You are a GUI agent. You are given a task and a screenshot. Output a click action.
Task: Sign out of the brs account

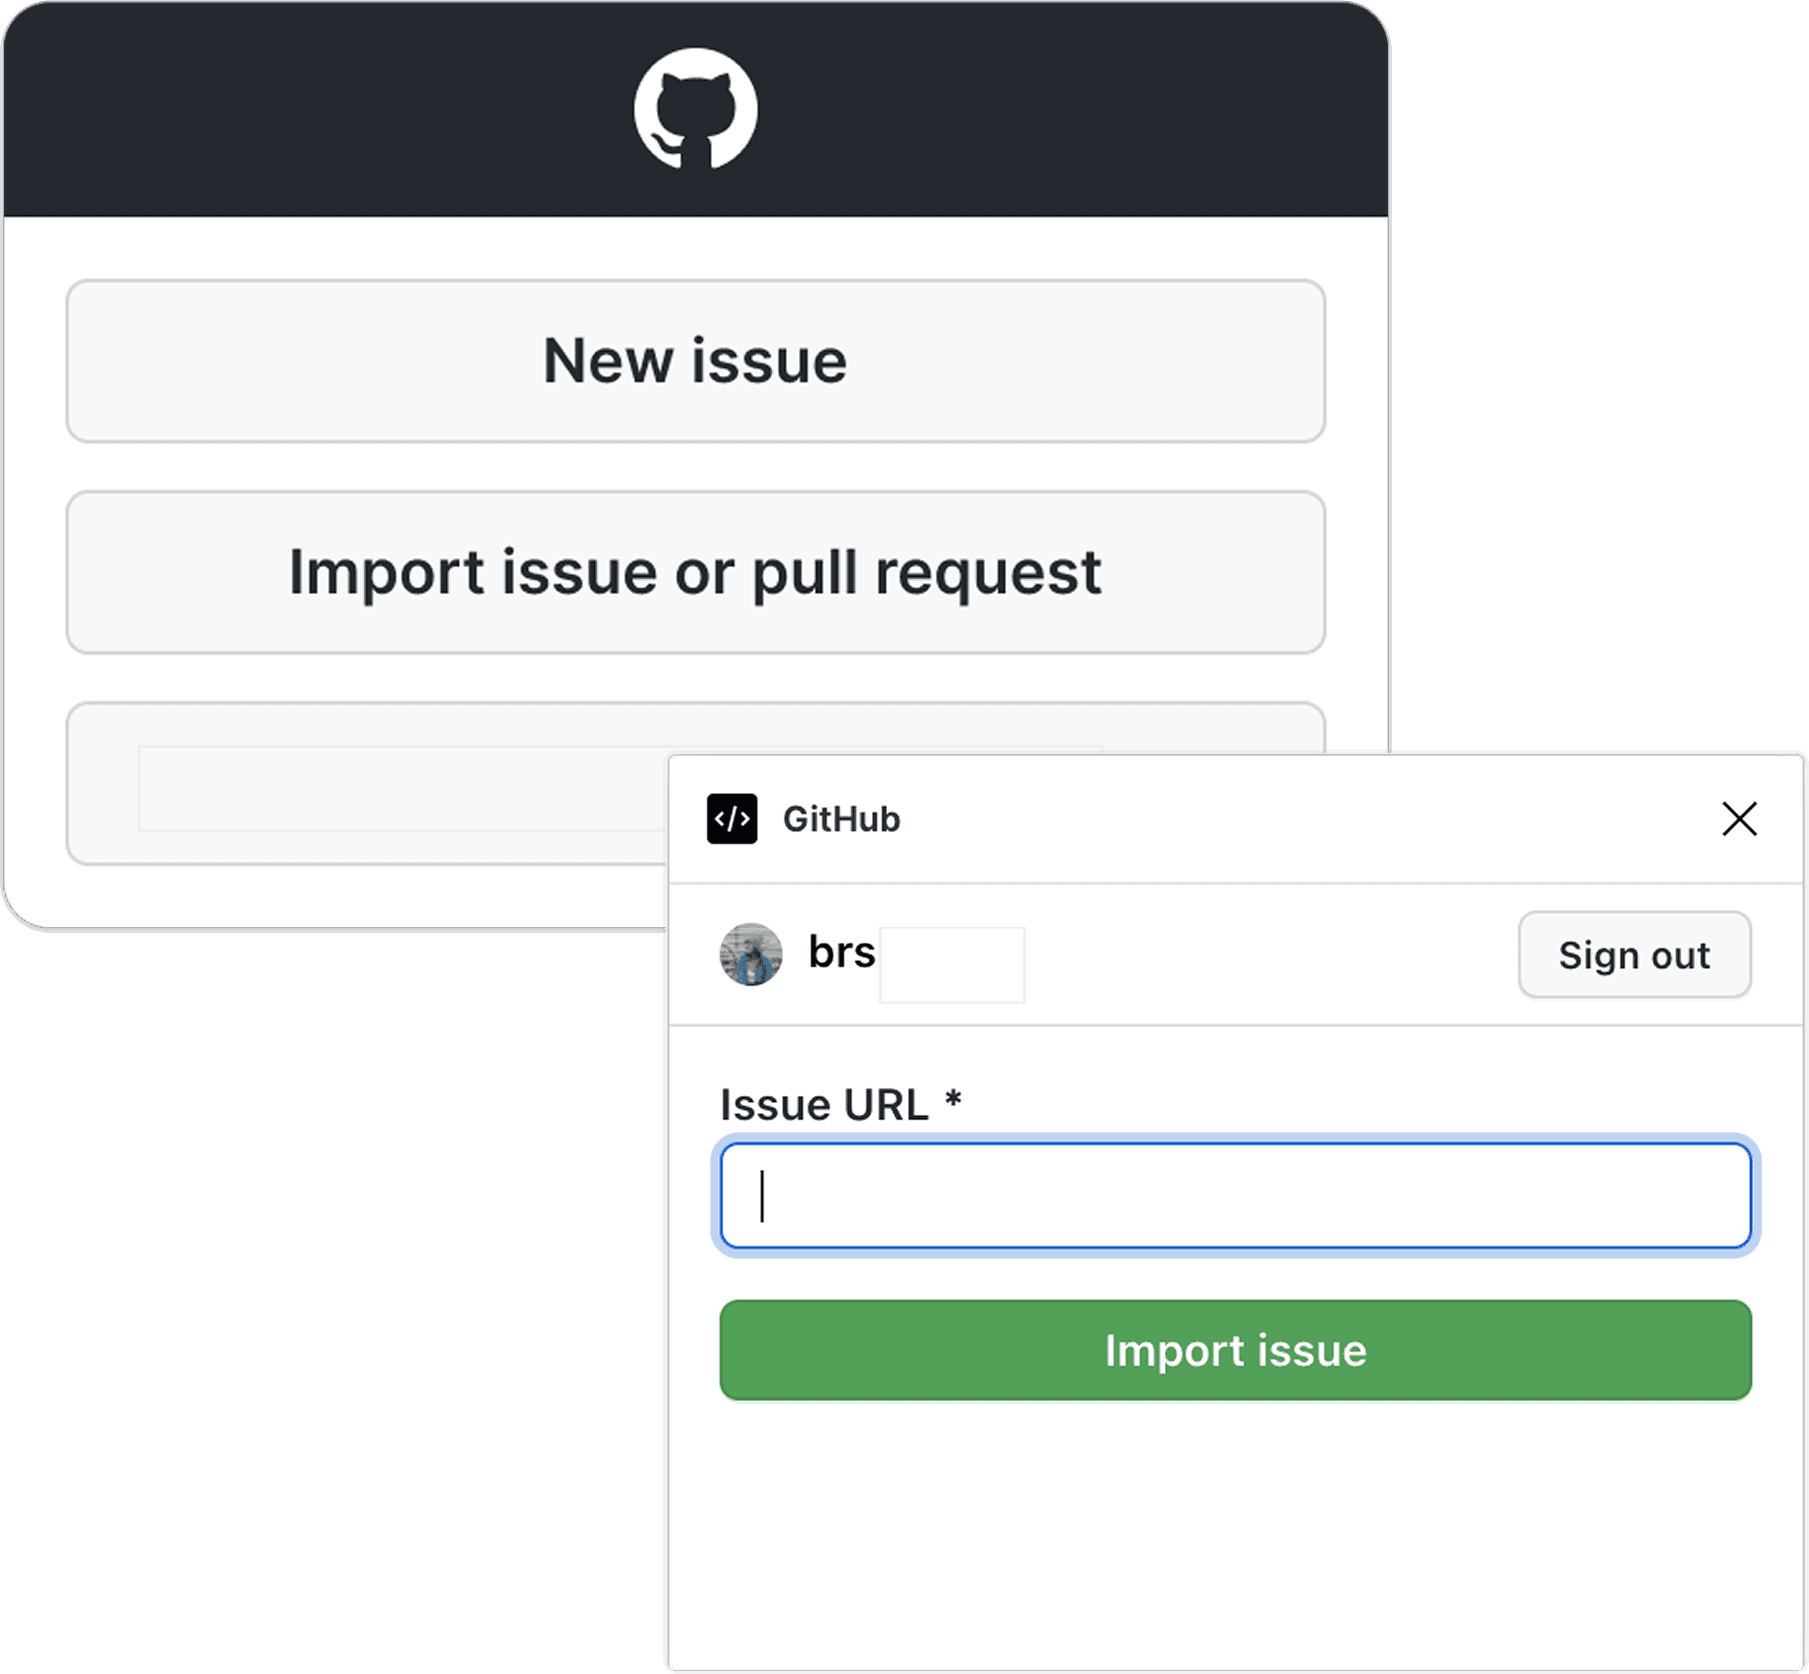pyautogui.click(x=1634, y=955)
